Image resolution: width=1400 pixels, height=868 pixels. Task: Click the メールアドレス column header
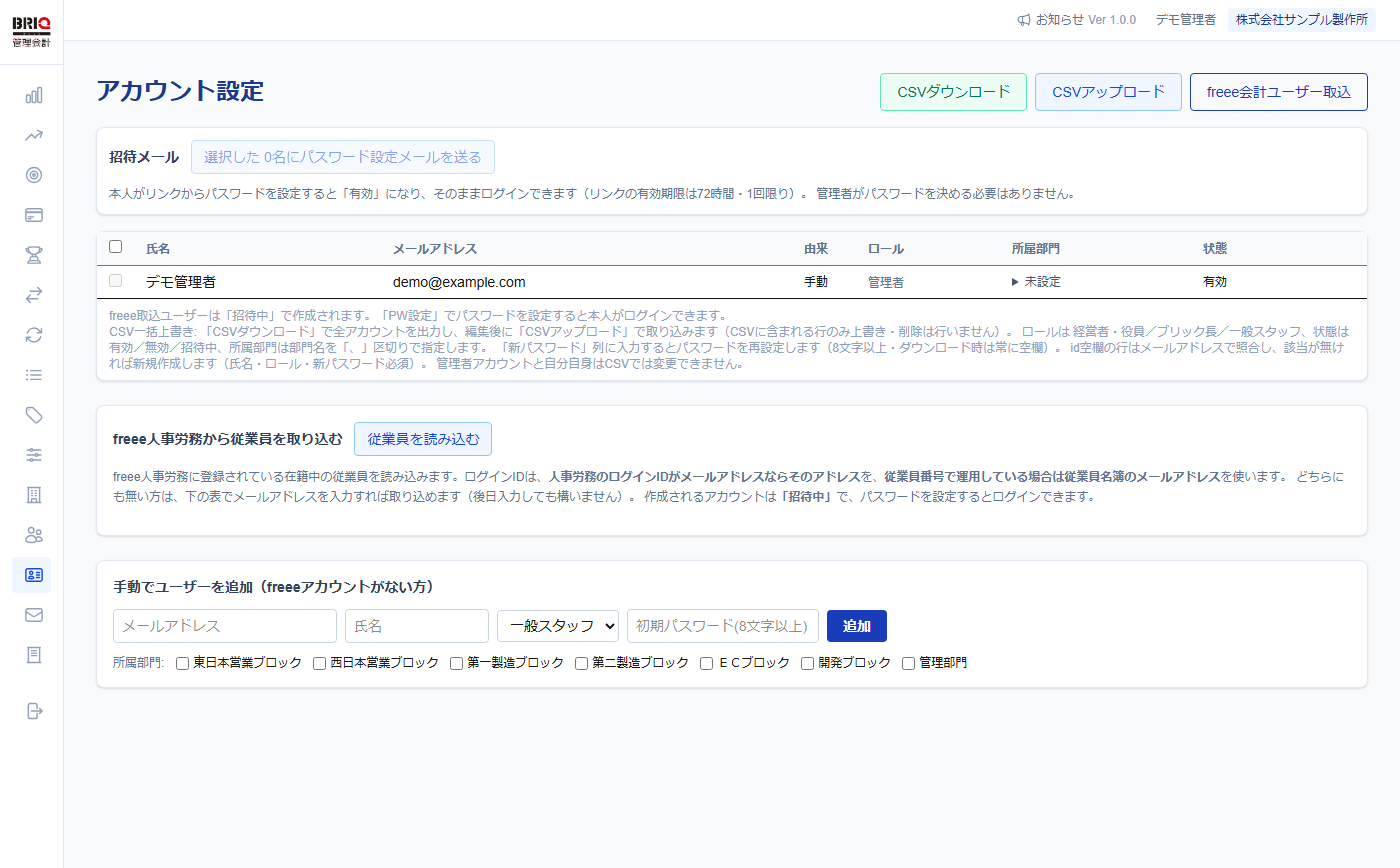435,249
